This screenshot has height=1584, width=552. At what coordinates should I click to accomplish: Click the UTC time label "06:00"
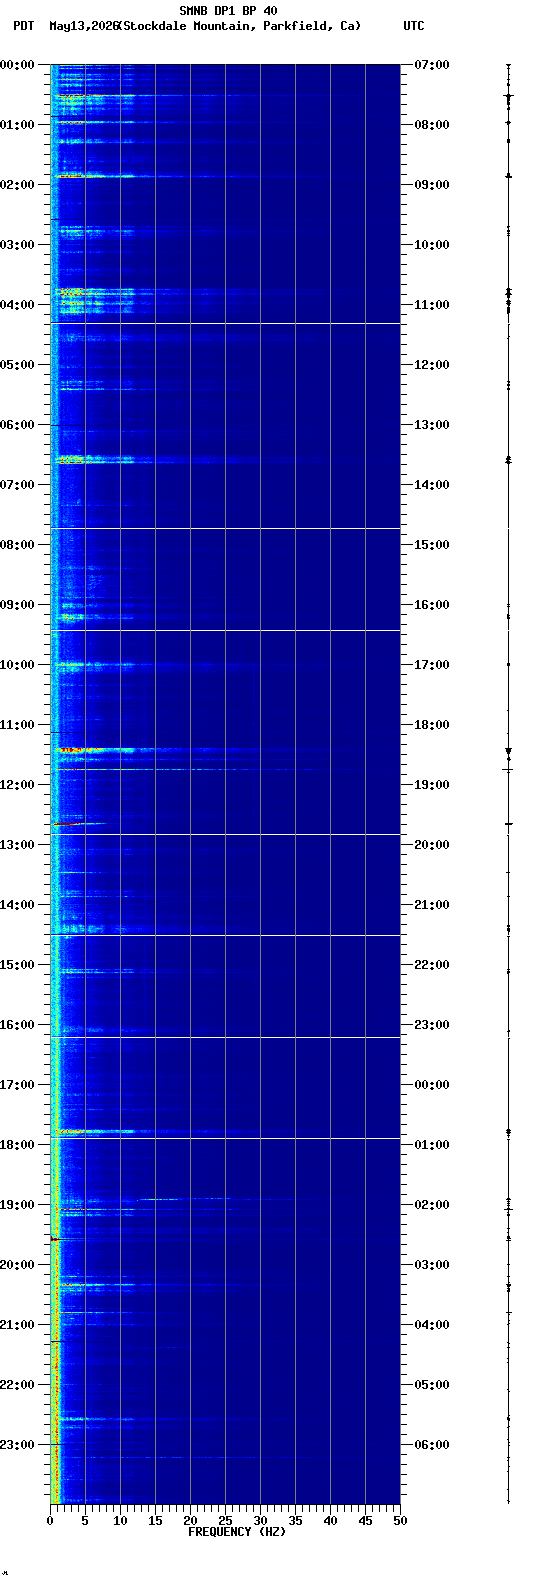point(432,1445)
